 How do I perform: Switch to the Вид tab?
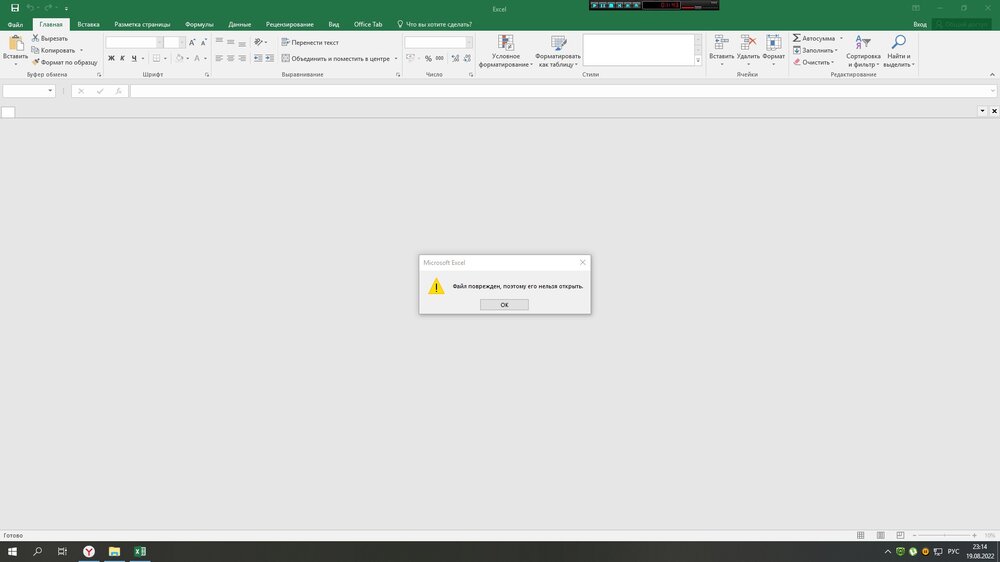(334, 24)
